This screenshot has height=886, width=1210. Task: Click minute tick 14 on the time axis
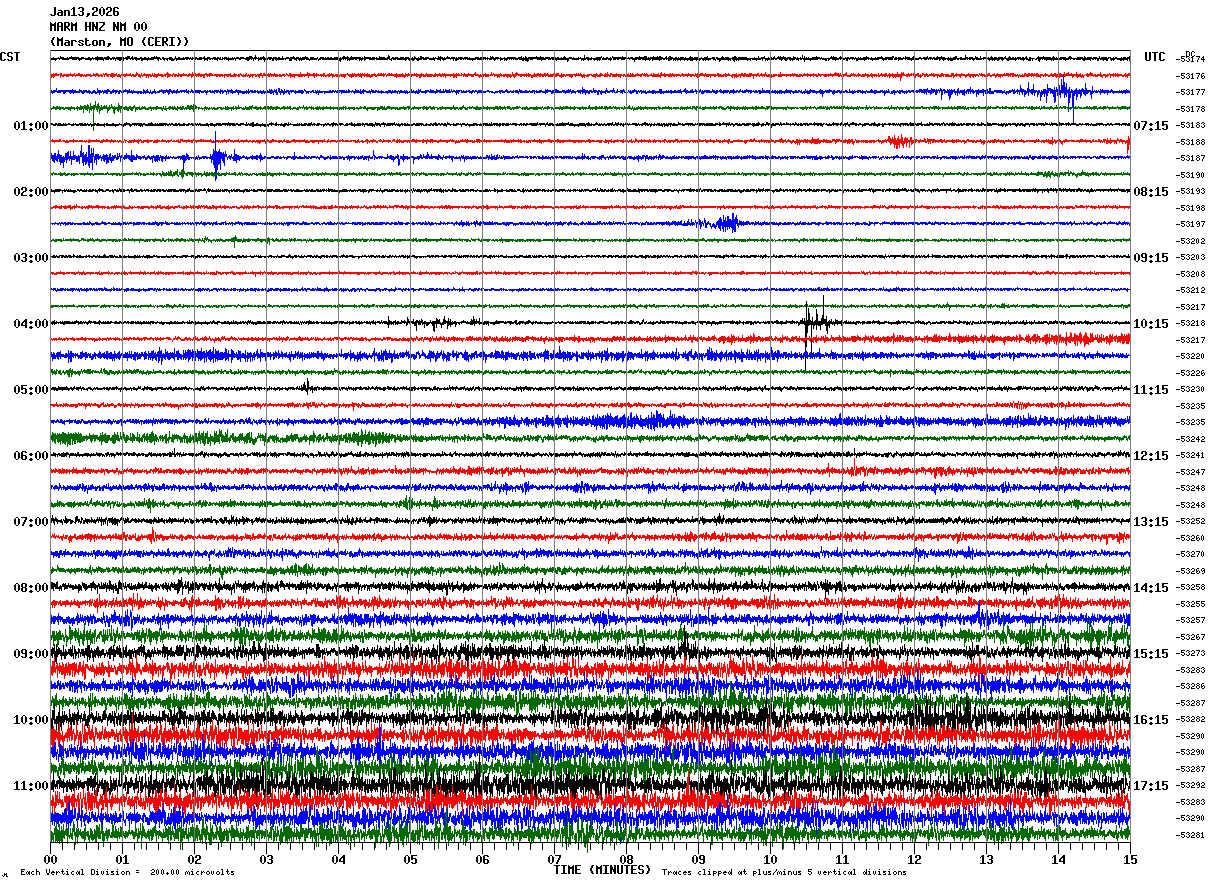[1058, 859]
